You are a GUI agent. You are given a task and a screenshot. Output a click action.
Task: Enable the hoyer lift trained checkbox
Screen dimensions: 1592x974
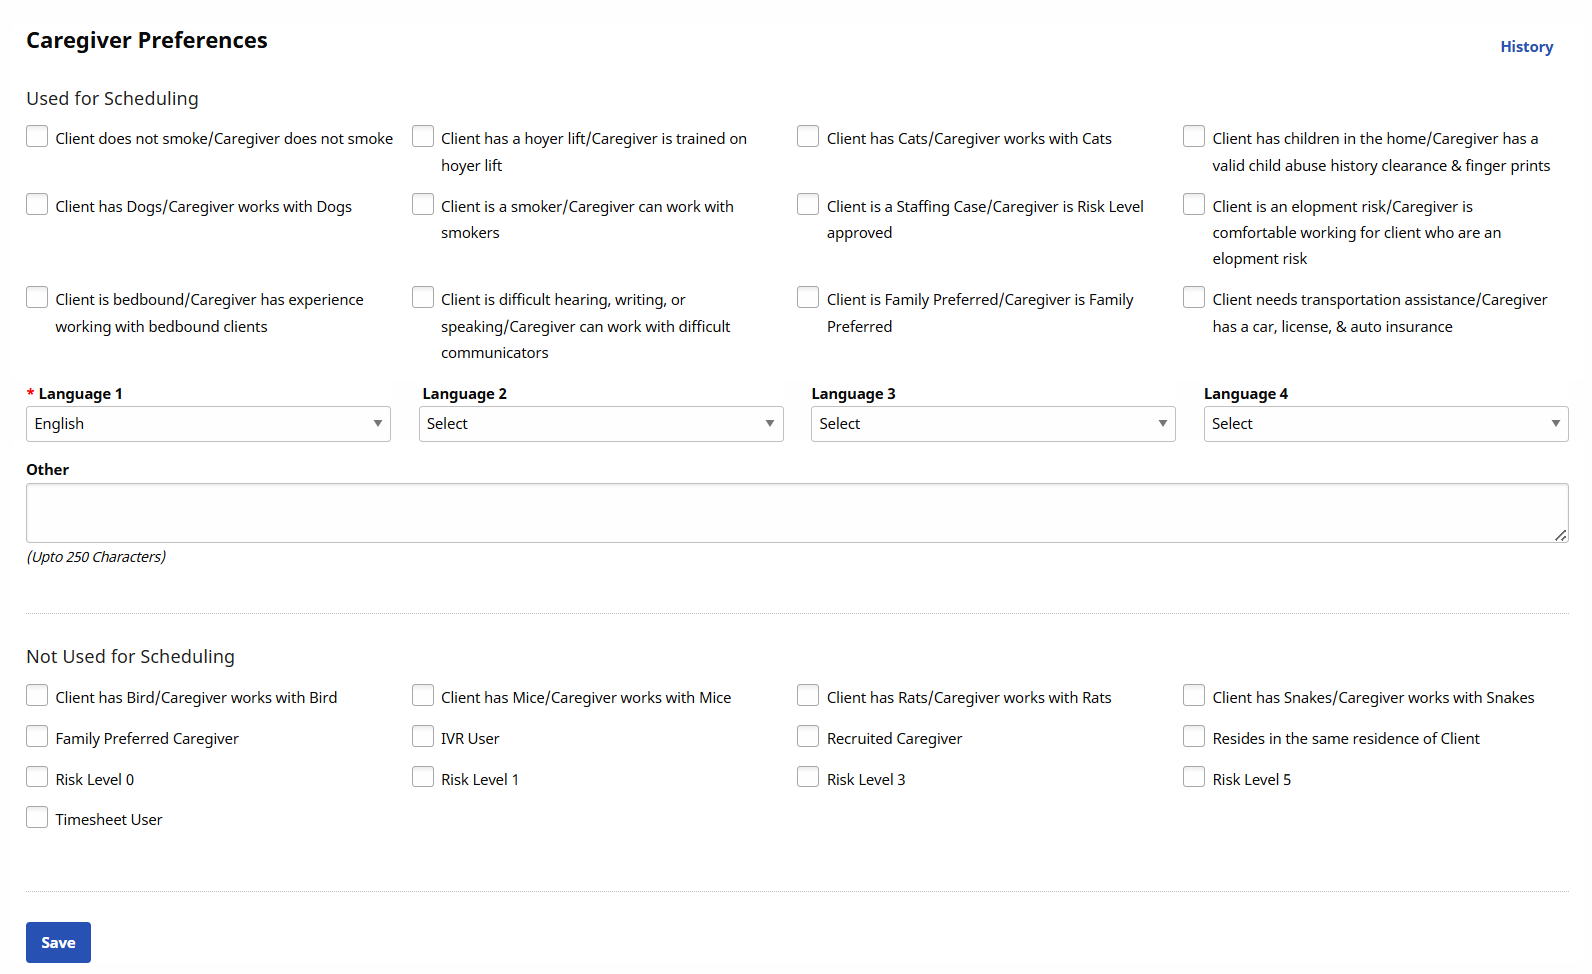pos(423,137)
